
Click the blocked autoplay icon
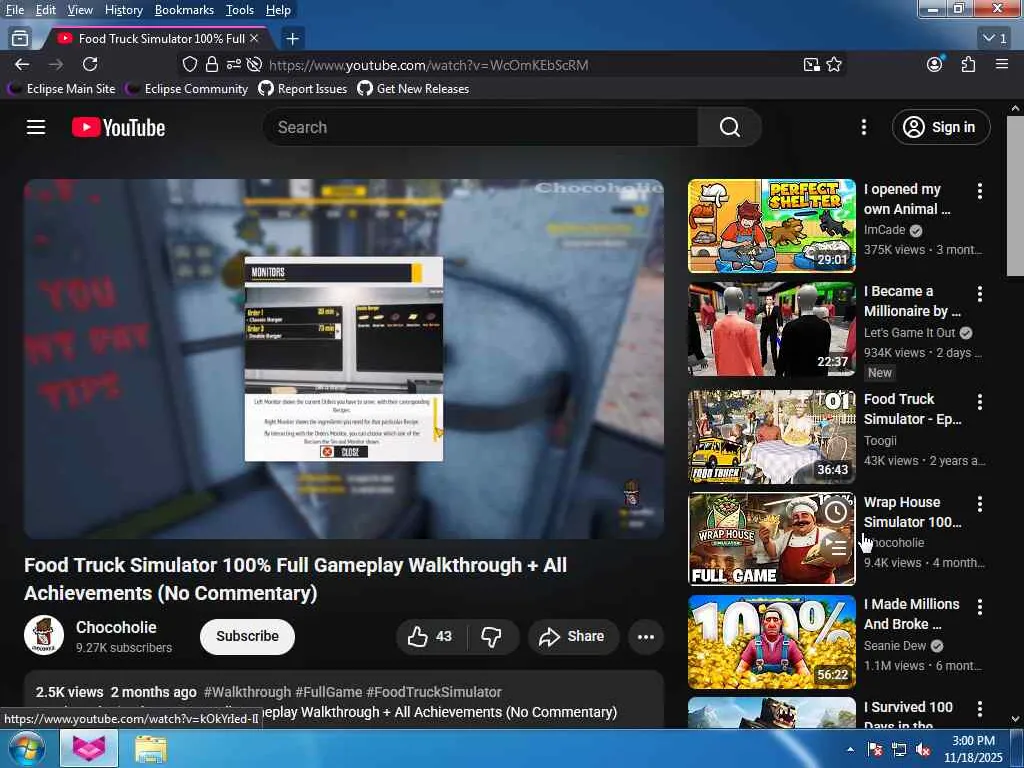pyautogui.click(x=255, y=64)
